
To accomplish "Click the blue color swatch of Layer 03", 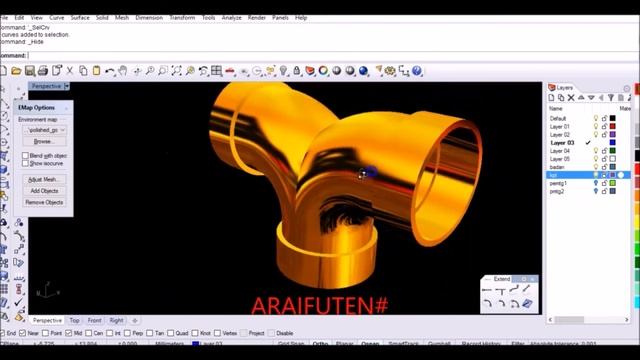I will click(613, 143).
